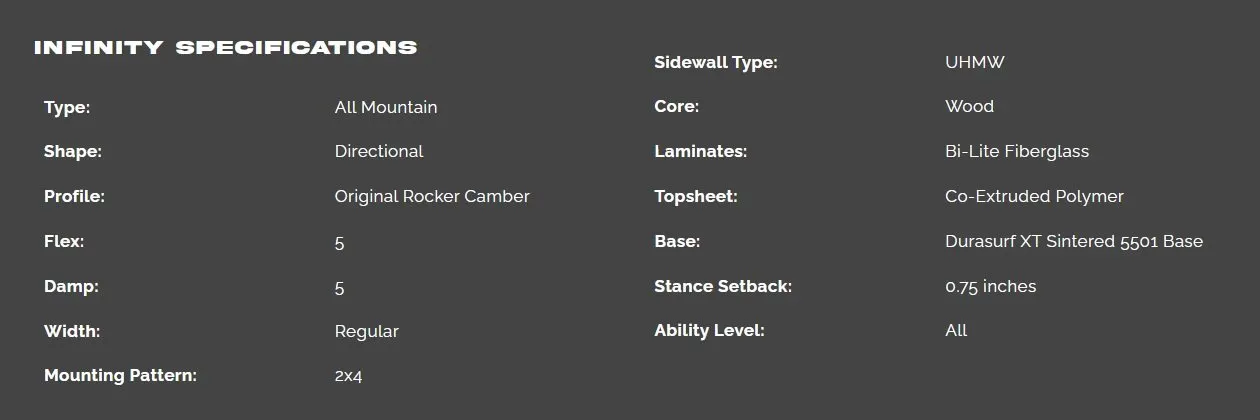Click the 0.75 inches setback value
This screenshot has width=1260, height=420.
click(x=990, y=287)
